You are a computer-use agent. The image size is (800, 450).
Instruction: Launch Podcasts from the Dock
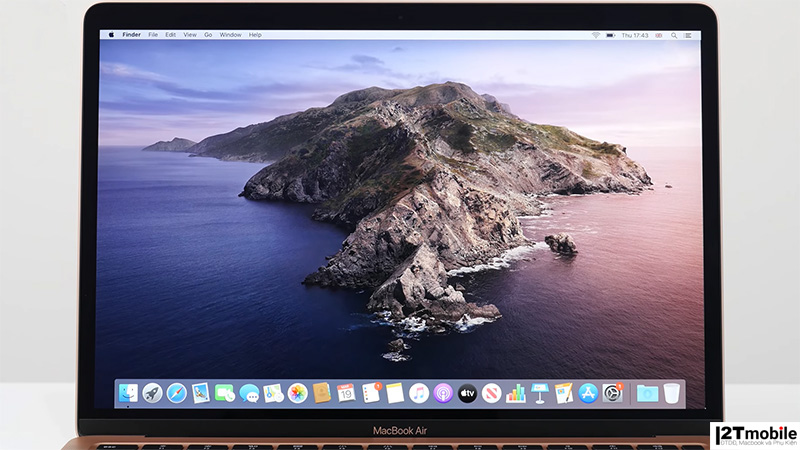point(443,393)
